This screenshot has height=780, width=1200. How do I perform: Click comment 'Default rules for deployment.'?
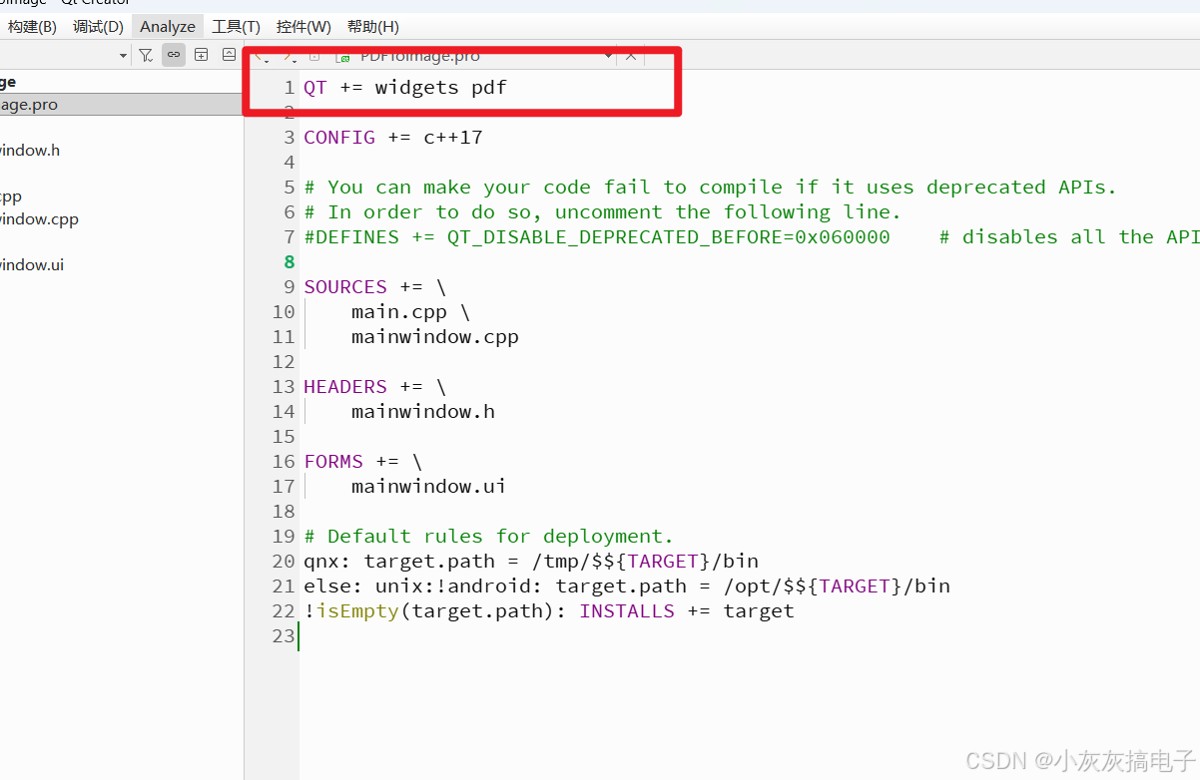point(489,537)
